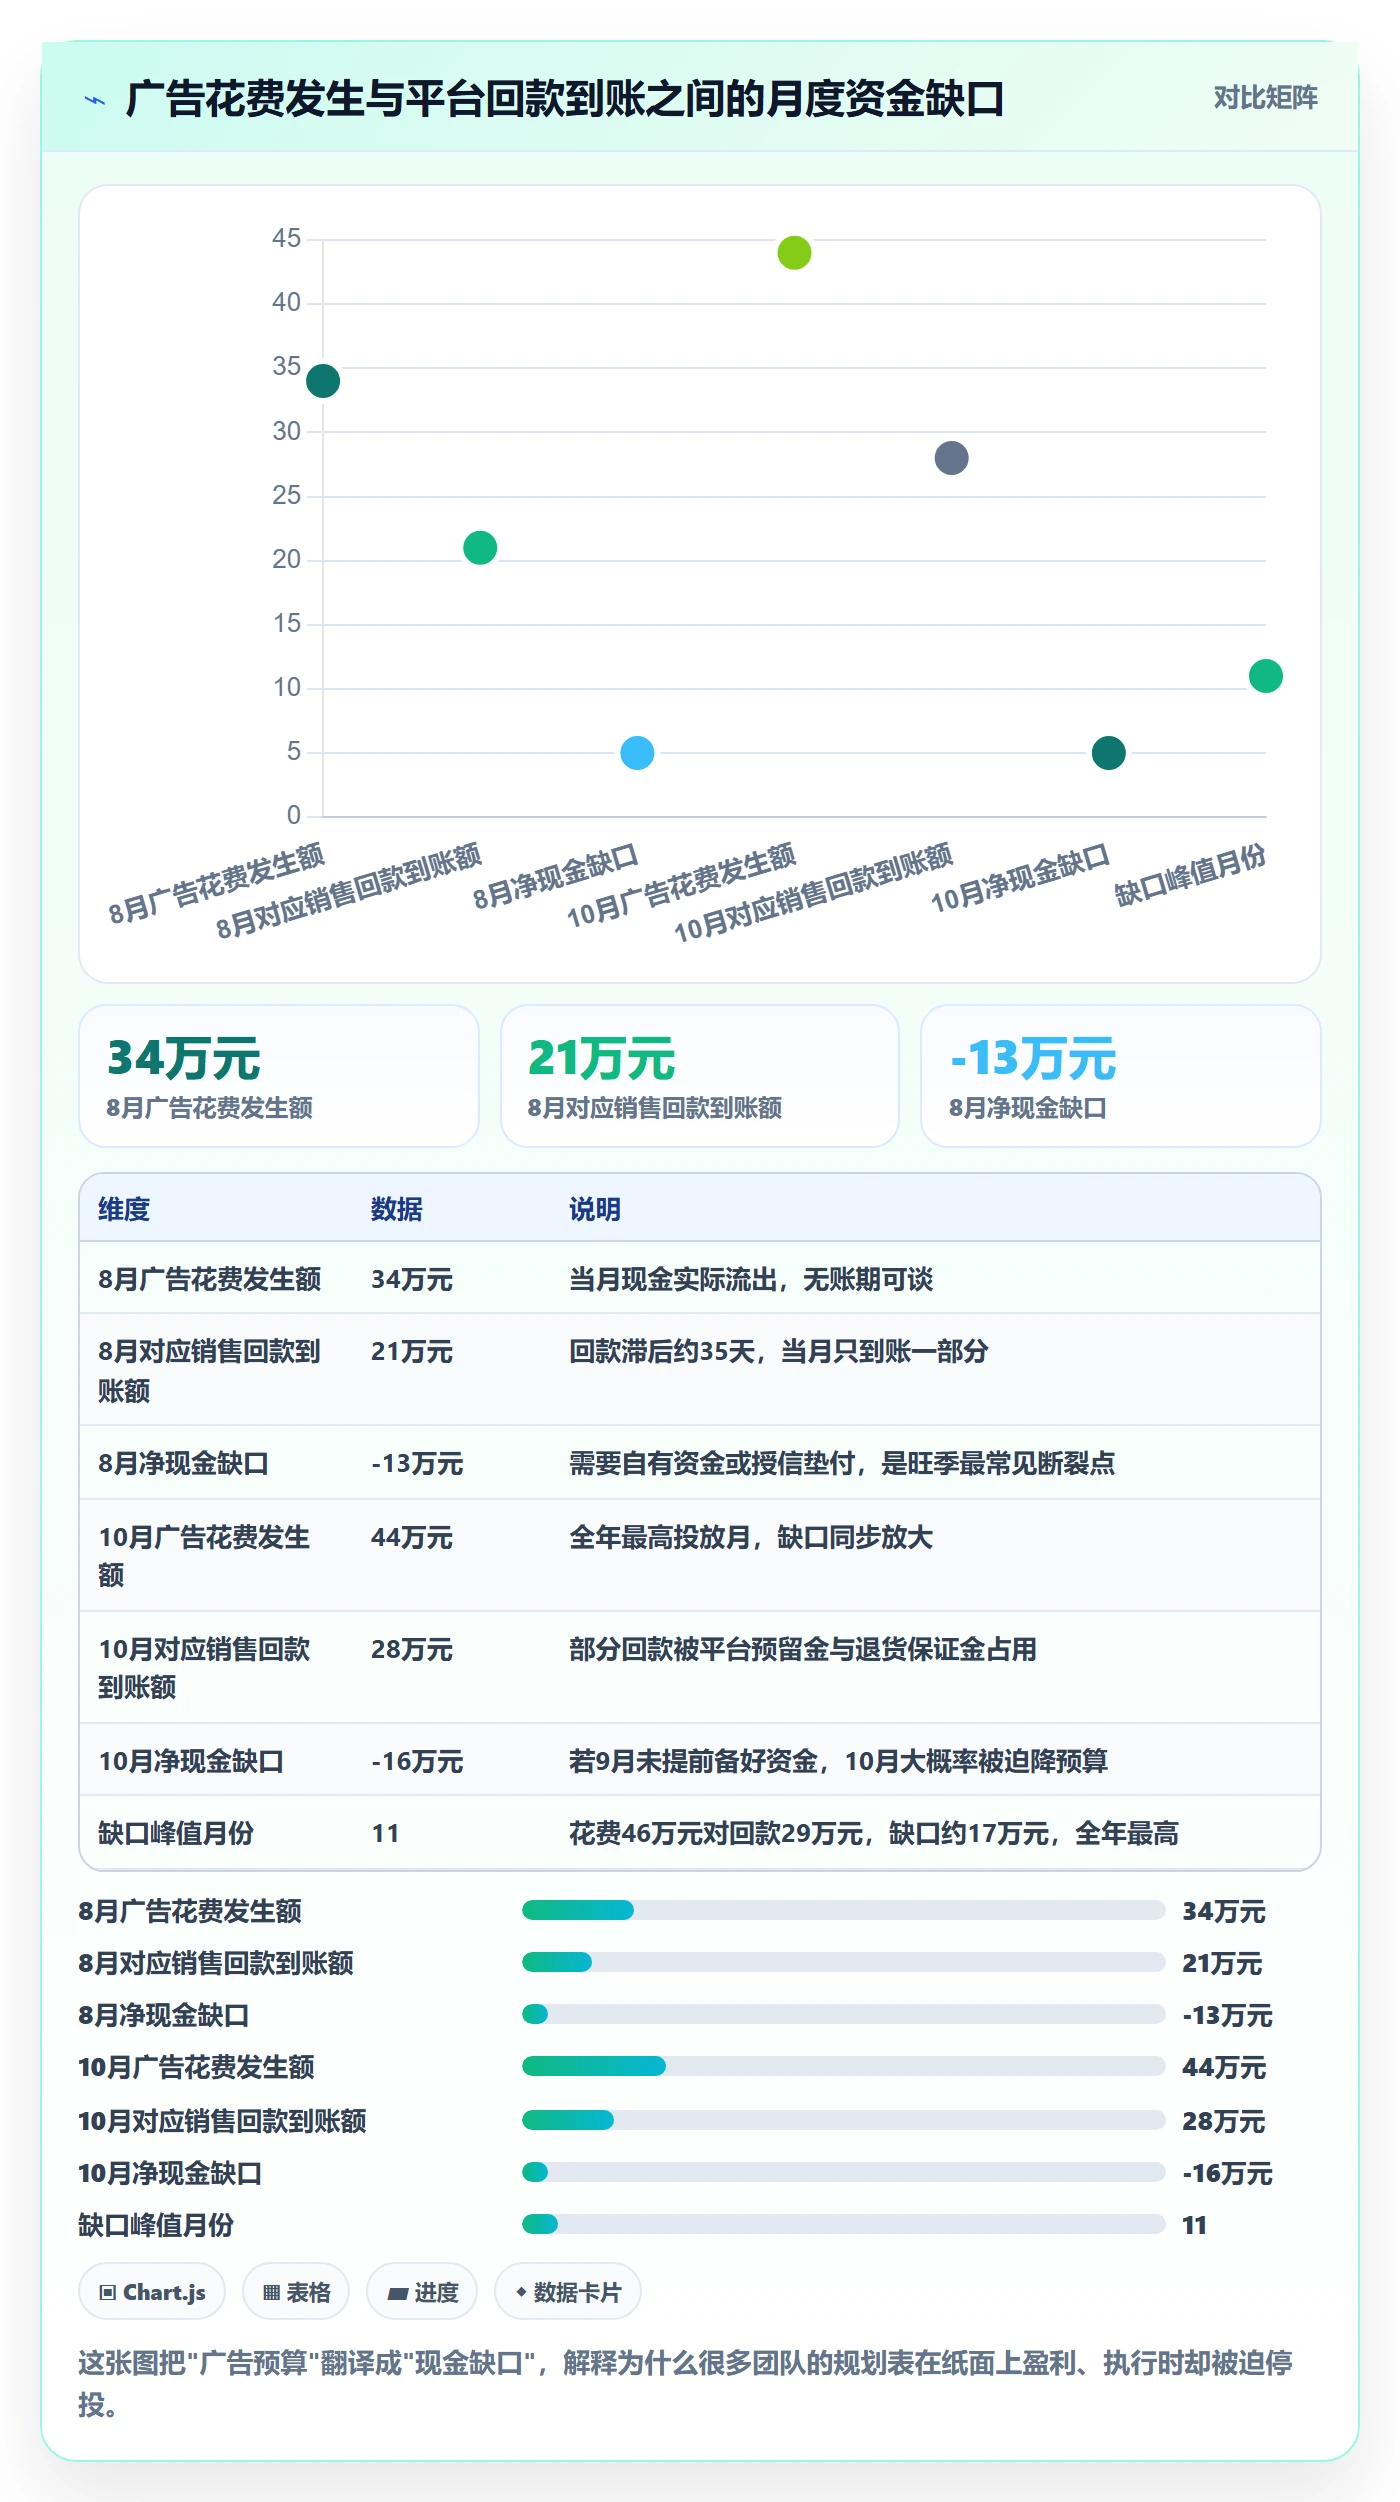Click the 10月对应销售回款到账额 progress bar

(x=843, y=2120)
